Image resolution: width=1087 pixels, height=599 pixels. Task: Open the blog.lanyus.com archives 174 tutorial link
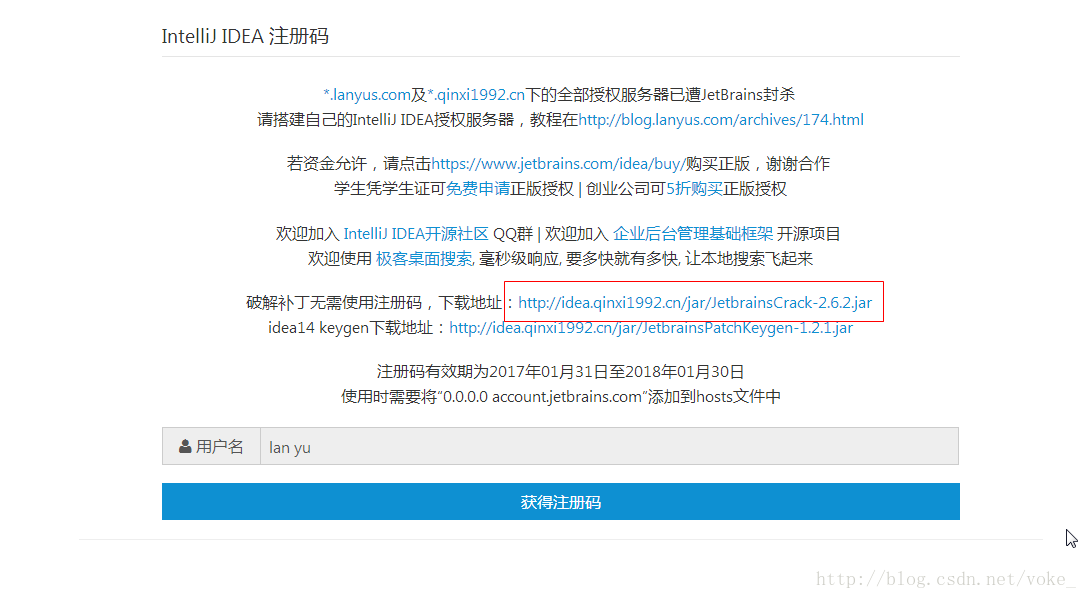[721, 120]
